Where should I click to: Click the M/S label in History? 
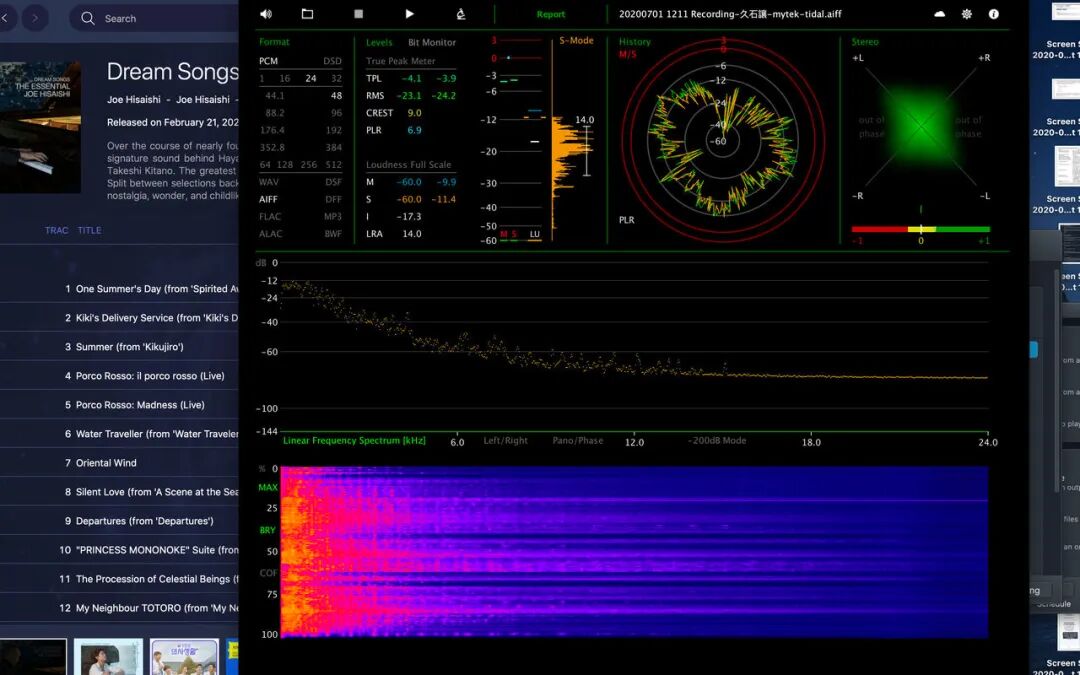[627, 55]
